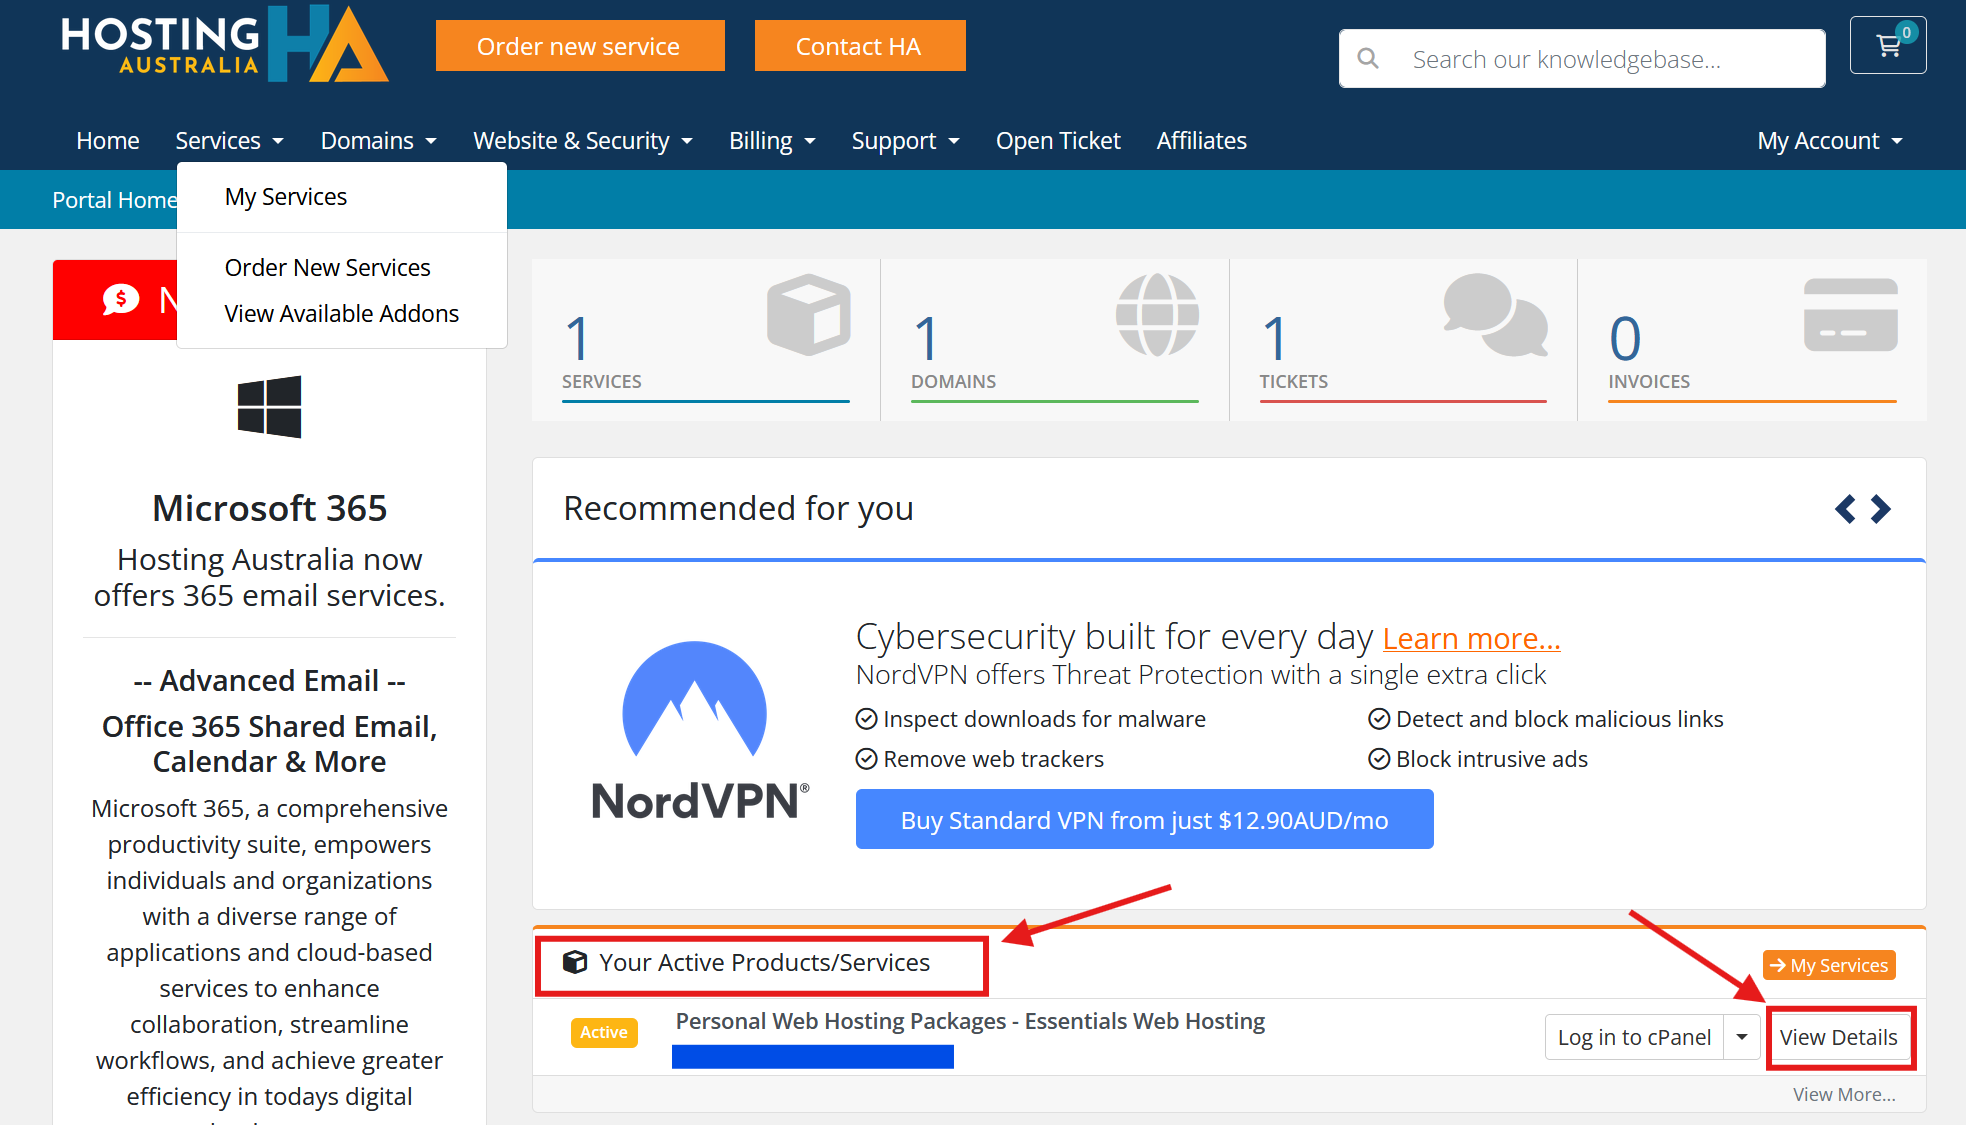The height and width of the screenshot is (1125, 1966).
Task: Click the Office 365 Shared Email, Calendar & More text
Action: point(270,744)
